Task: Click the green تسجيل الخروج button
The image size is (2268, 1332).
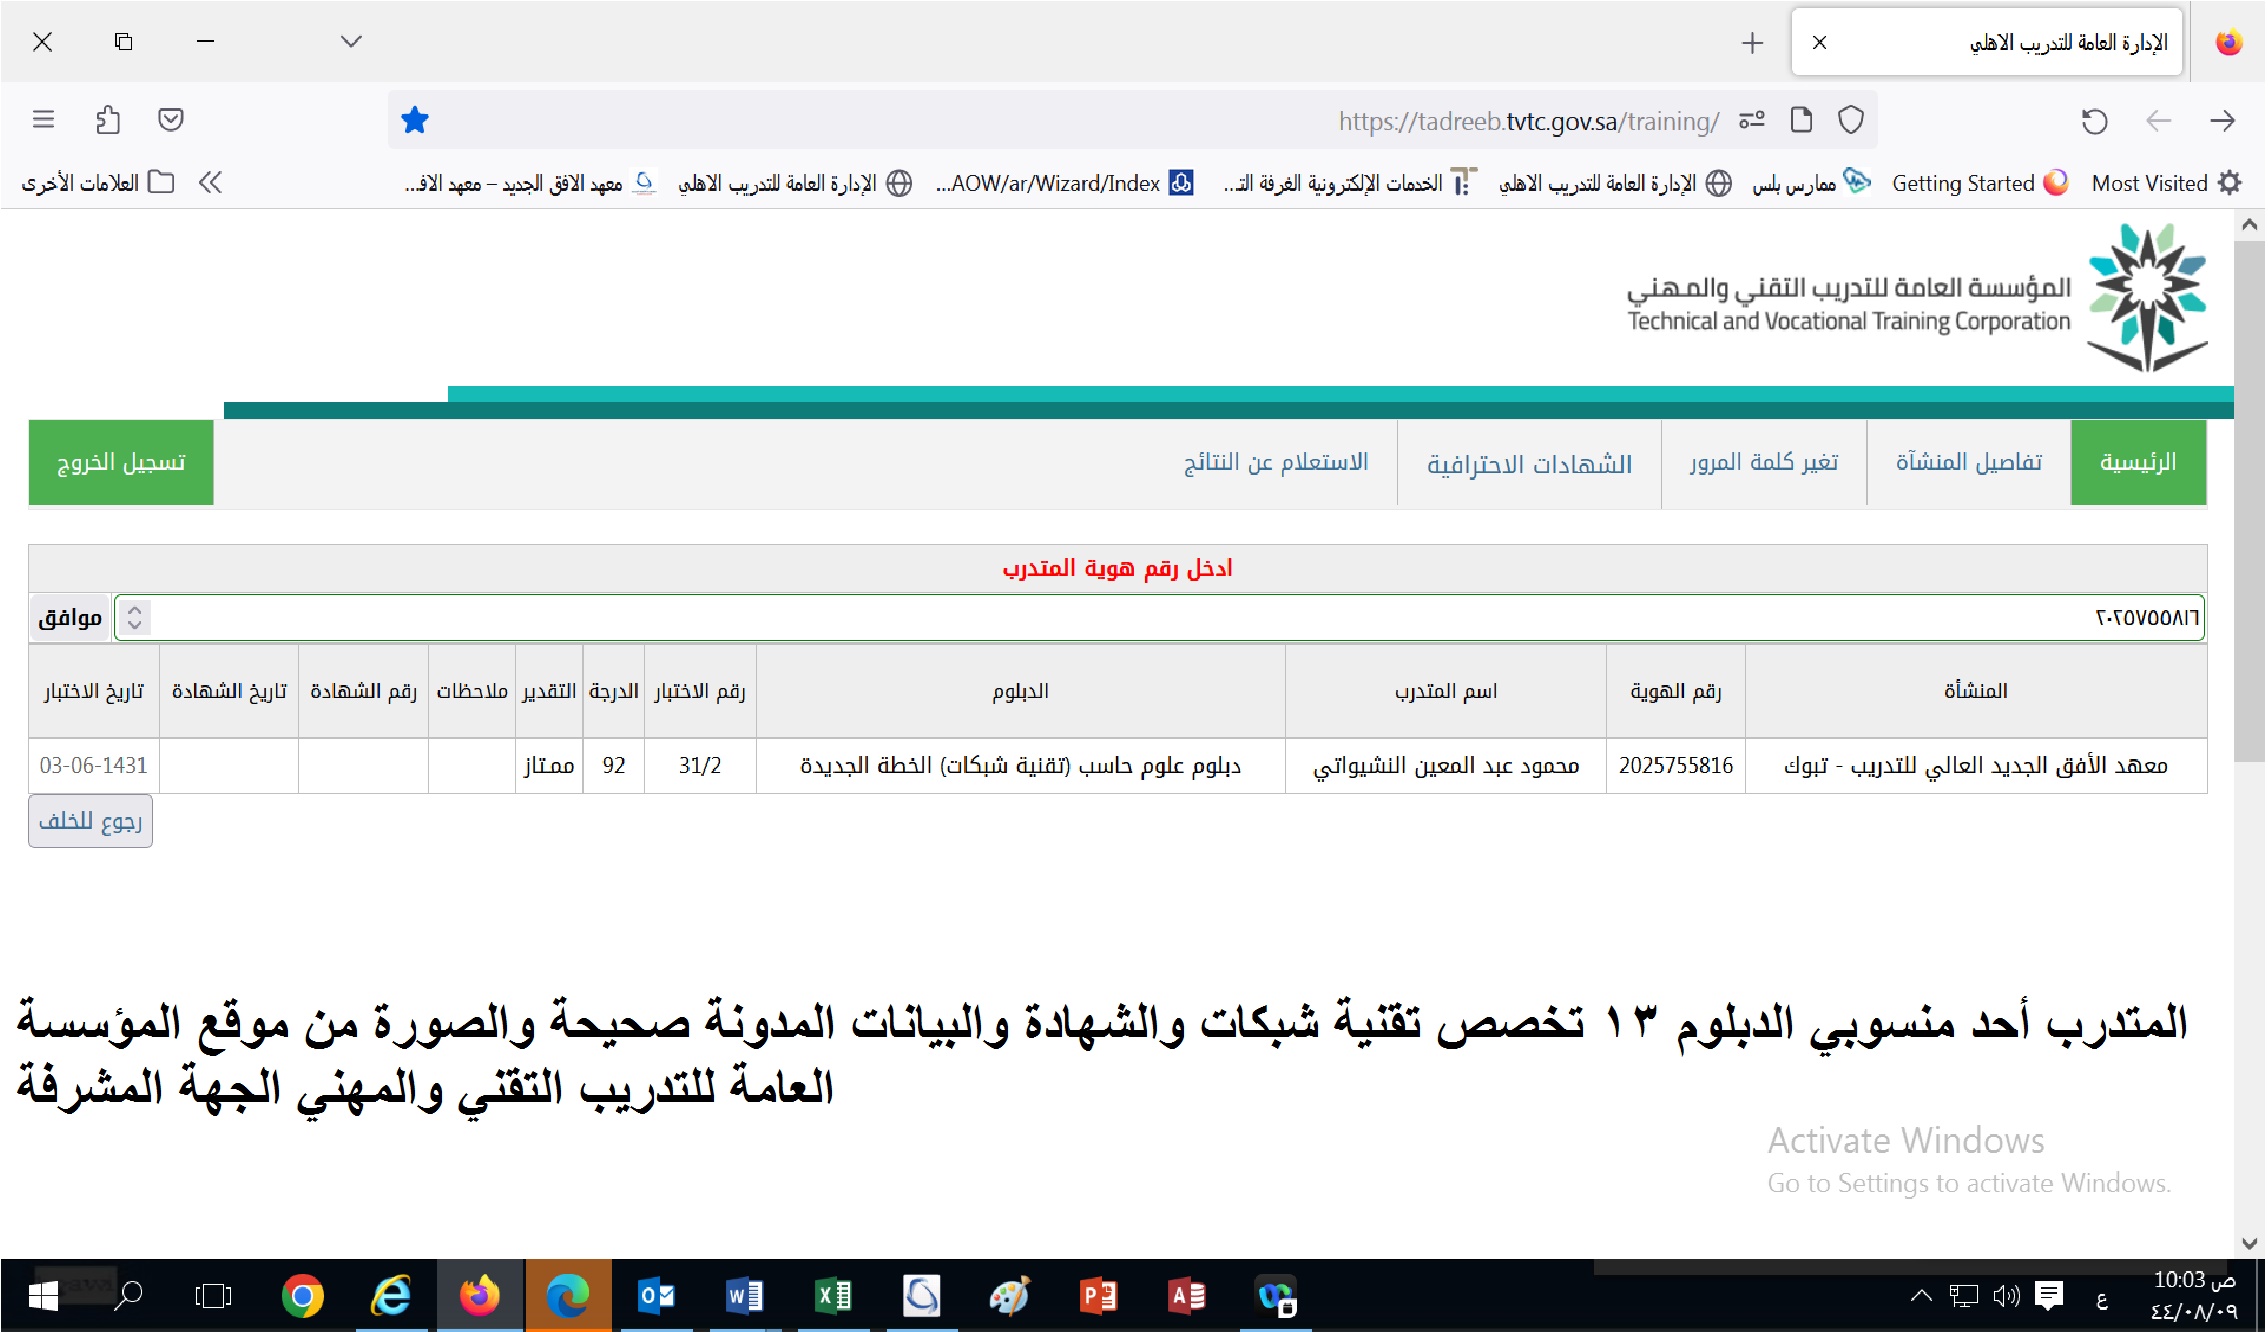Action: [121, 462]
